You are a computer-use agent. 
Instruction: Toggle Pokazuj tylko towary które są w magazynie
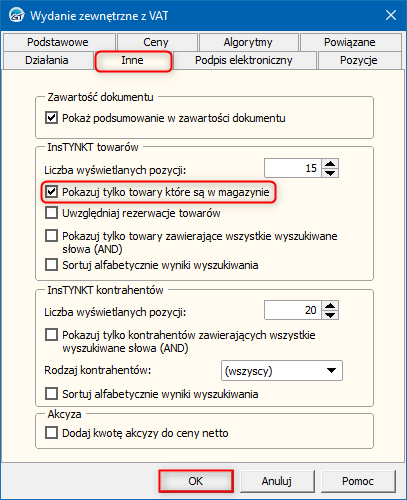pyautogui.click(x=51, y=192)
